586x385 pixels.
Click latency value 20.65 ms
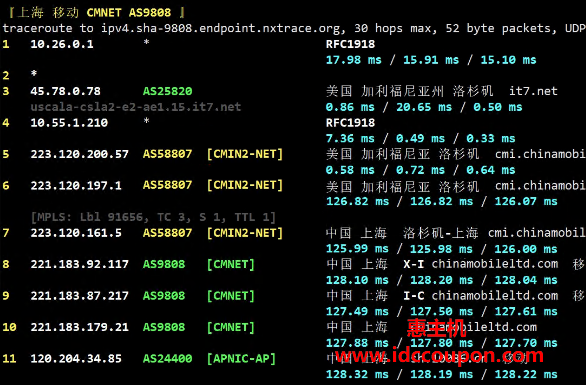tap(424, 107)
